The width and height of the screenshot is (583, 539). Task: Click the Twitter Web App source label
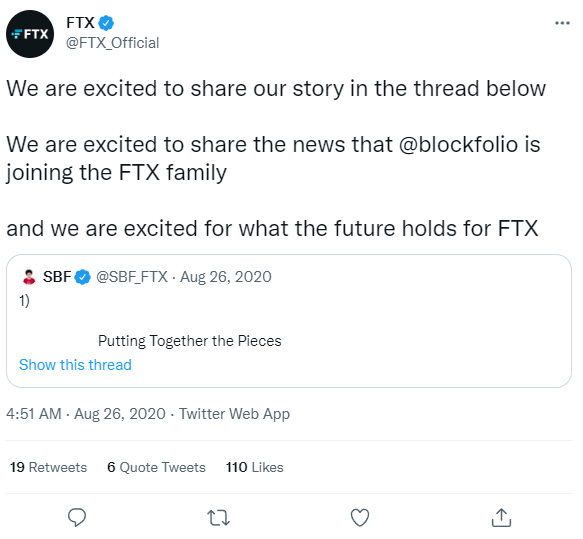click(234, 414)
